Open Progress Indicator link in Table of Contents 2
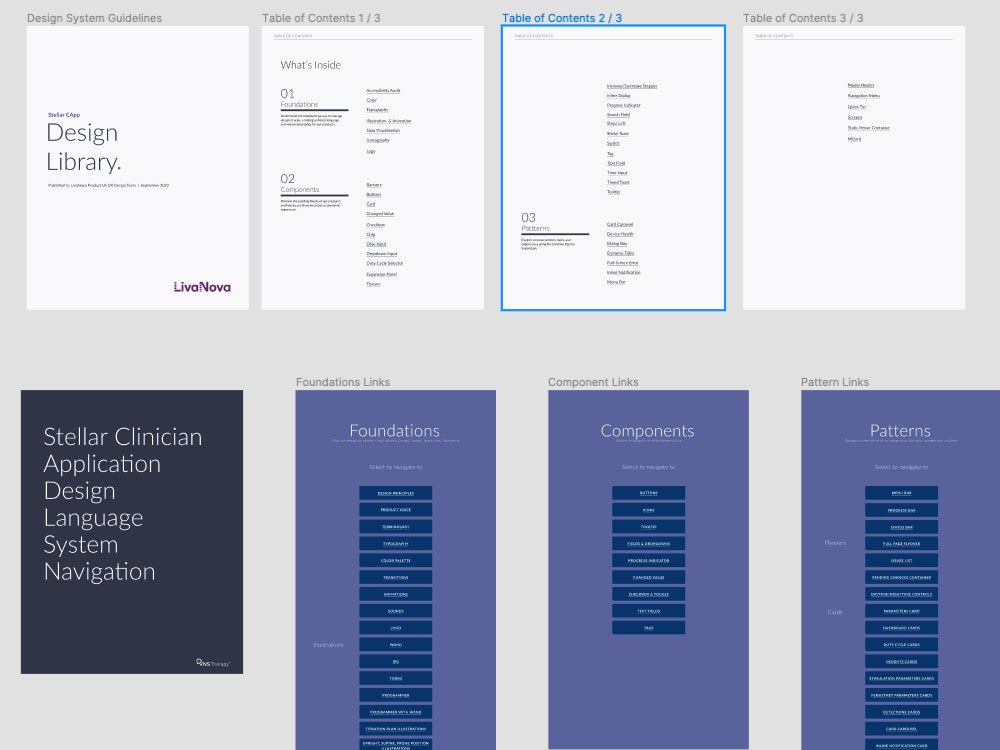 [623, 105]
